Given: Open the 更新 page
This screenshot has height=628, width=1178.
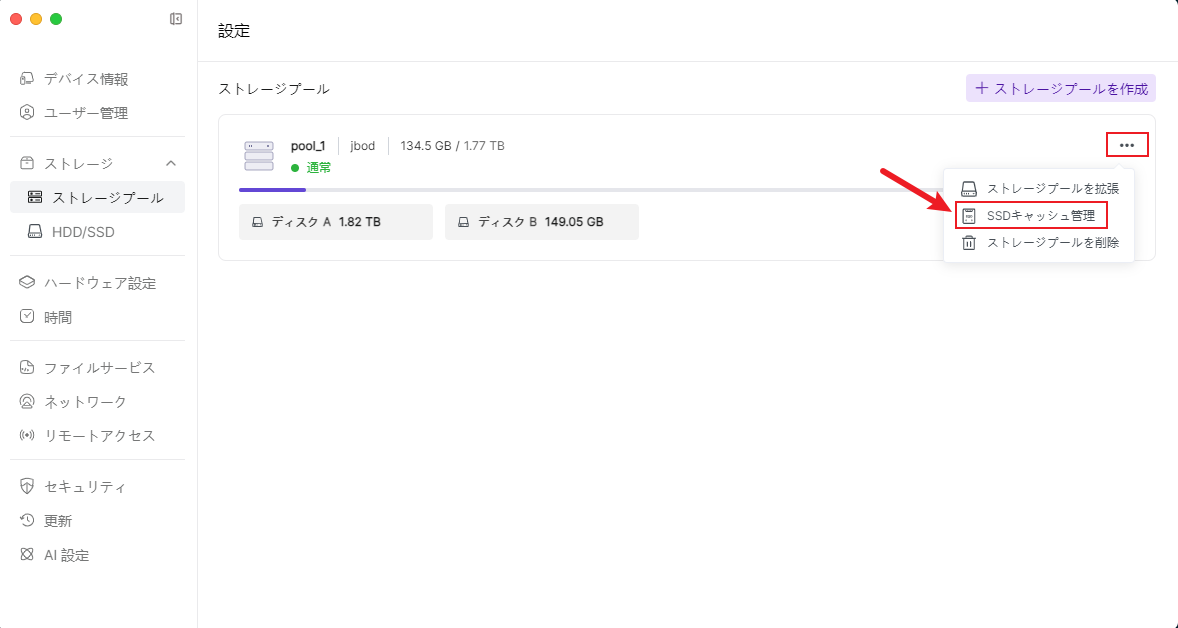Looking at the screenshot, I should tap(58, 521).
